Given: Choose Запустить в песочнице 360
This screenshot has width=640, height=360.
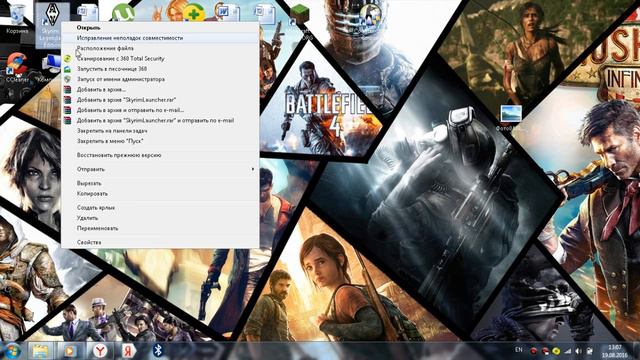Looking at the screenshot, I should (x=160, y=69).
